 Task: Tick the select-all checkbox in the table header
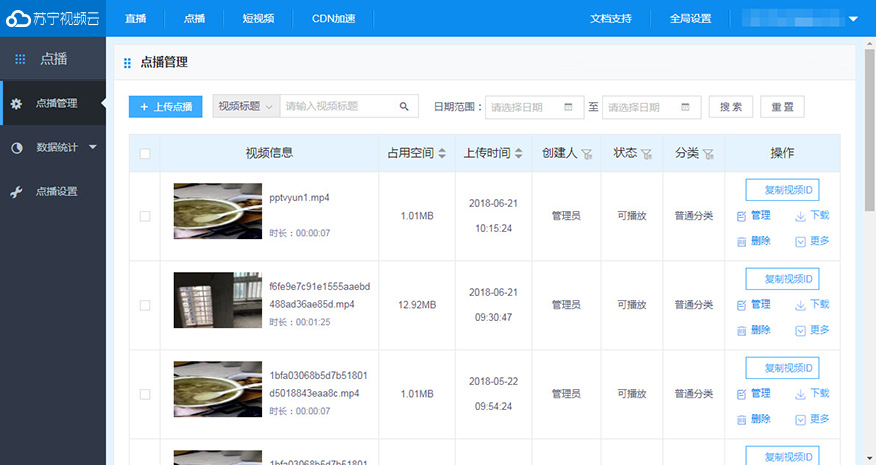tap(145, 153)
